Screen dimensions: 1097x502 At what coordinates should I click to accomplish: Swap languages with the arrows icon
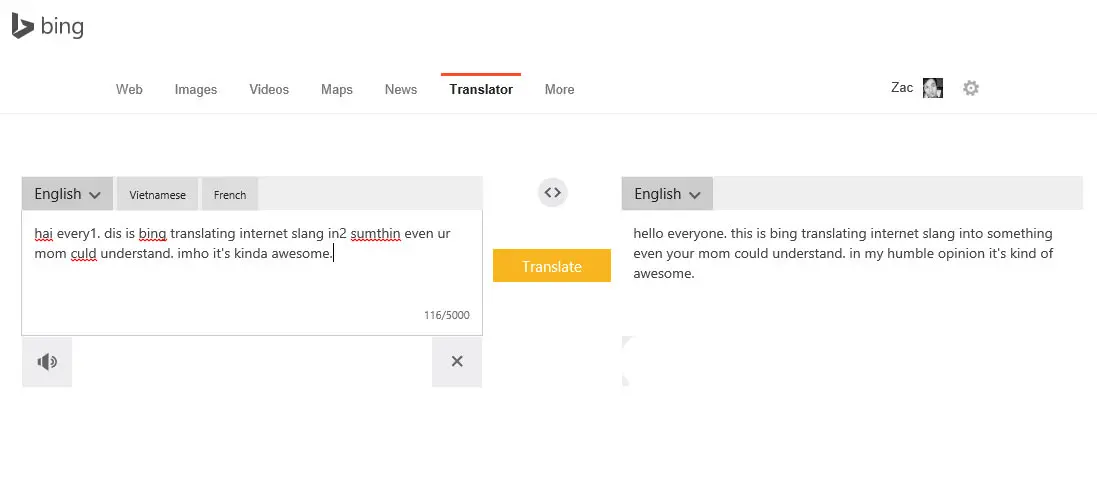[x=553, y=192]
